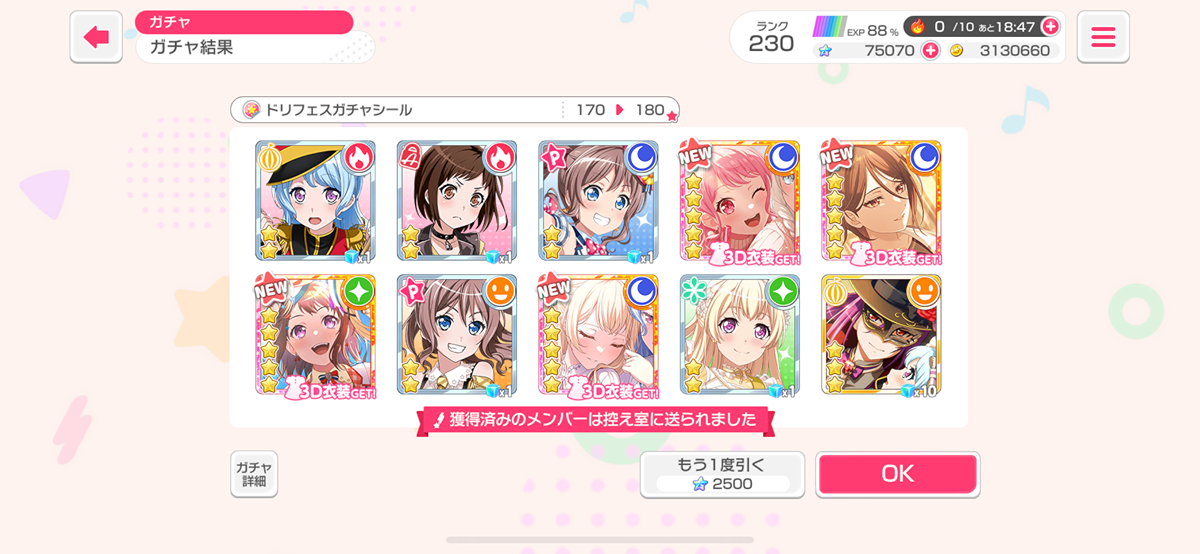The width and height of the screenshot is (1200, 554).
Task: Select the NEW long brown-haired girl card
Action: 881,201
